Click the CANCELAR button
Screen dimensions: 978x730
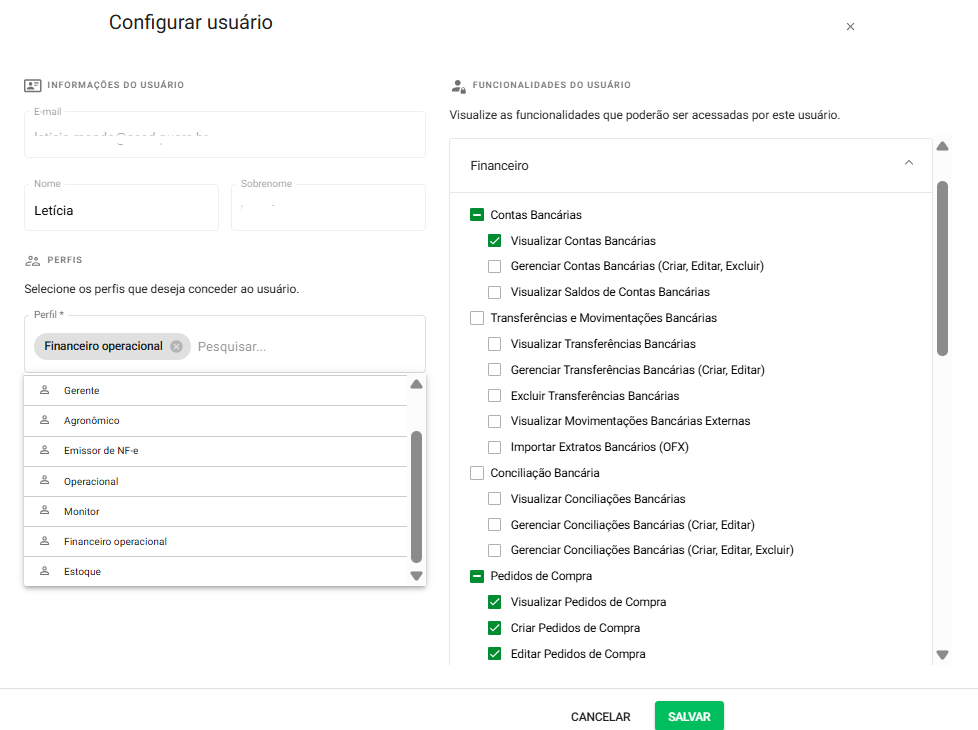point(600,717)
